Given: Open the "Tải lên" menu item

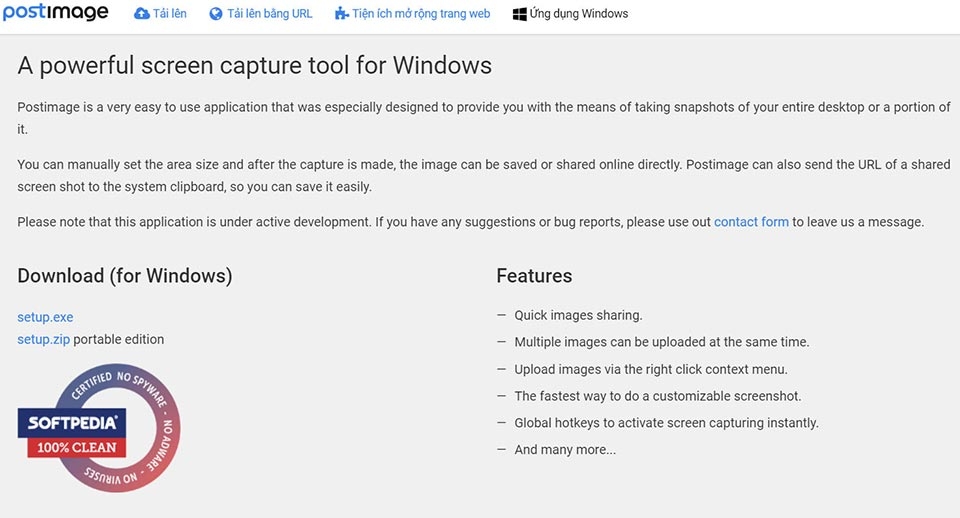Looking at the screenshot, I should (x=170, y=14).
